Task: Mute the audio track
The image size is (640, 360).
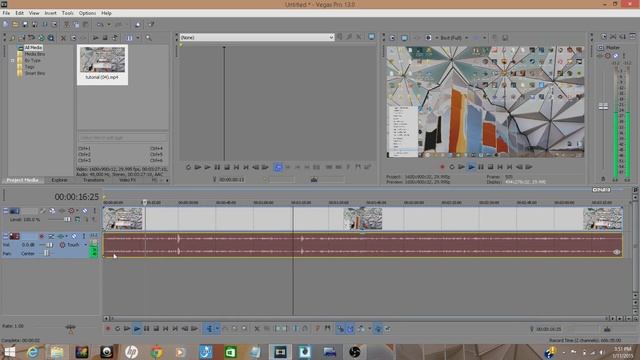Action: [74, 236]
